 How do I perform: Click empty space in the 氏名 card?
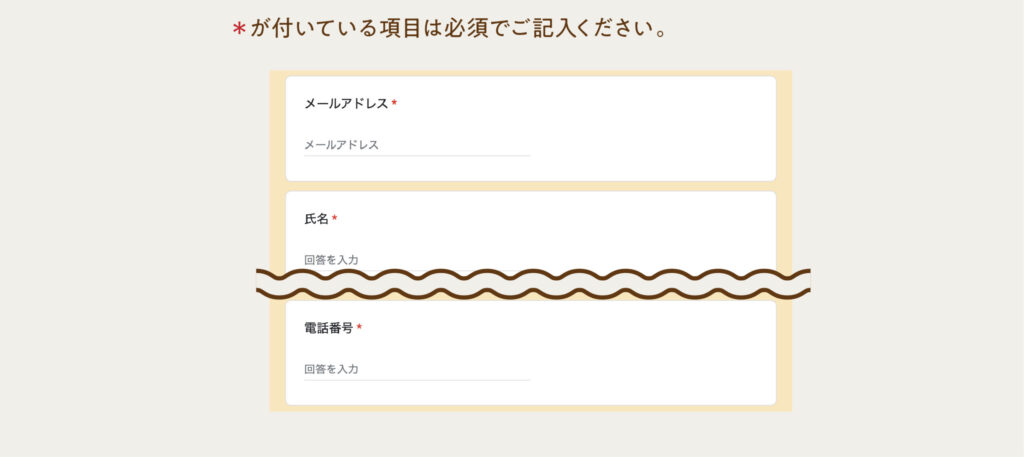(650, 230)
